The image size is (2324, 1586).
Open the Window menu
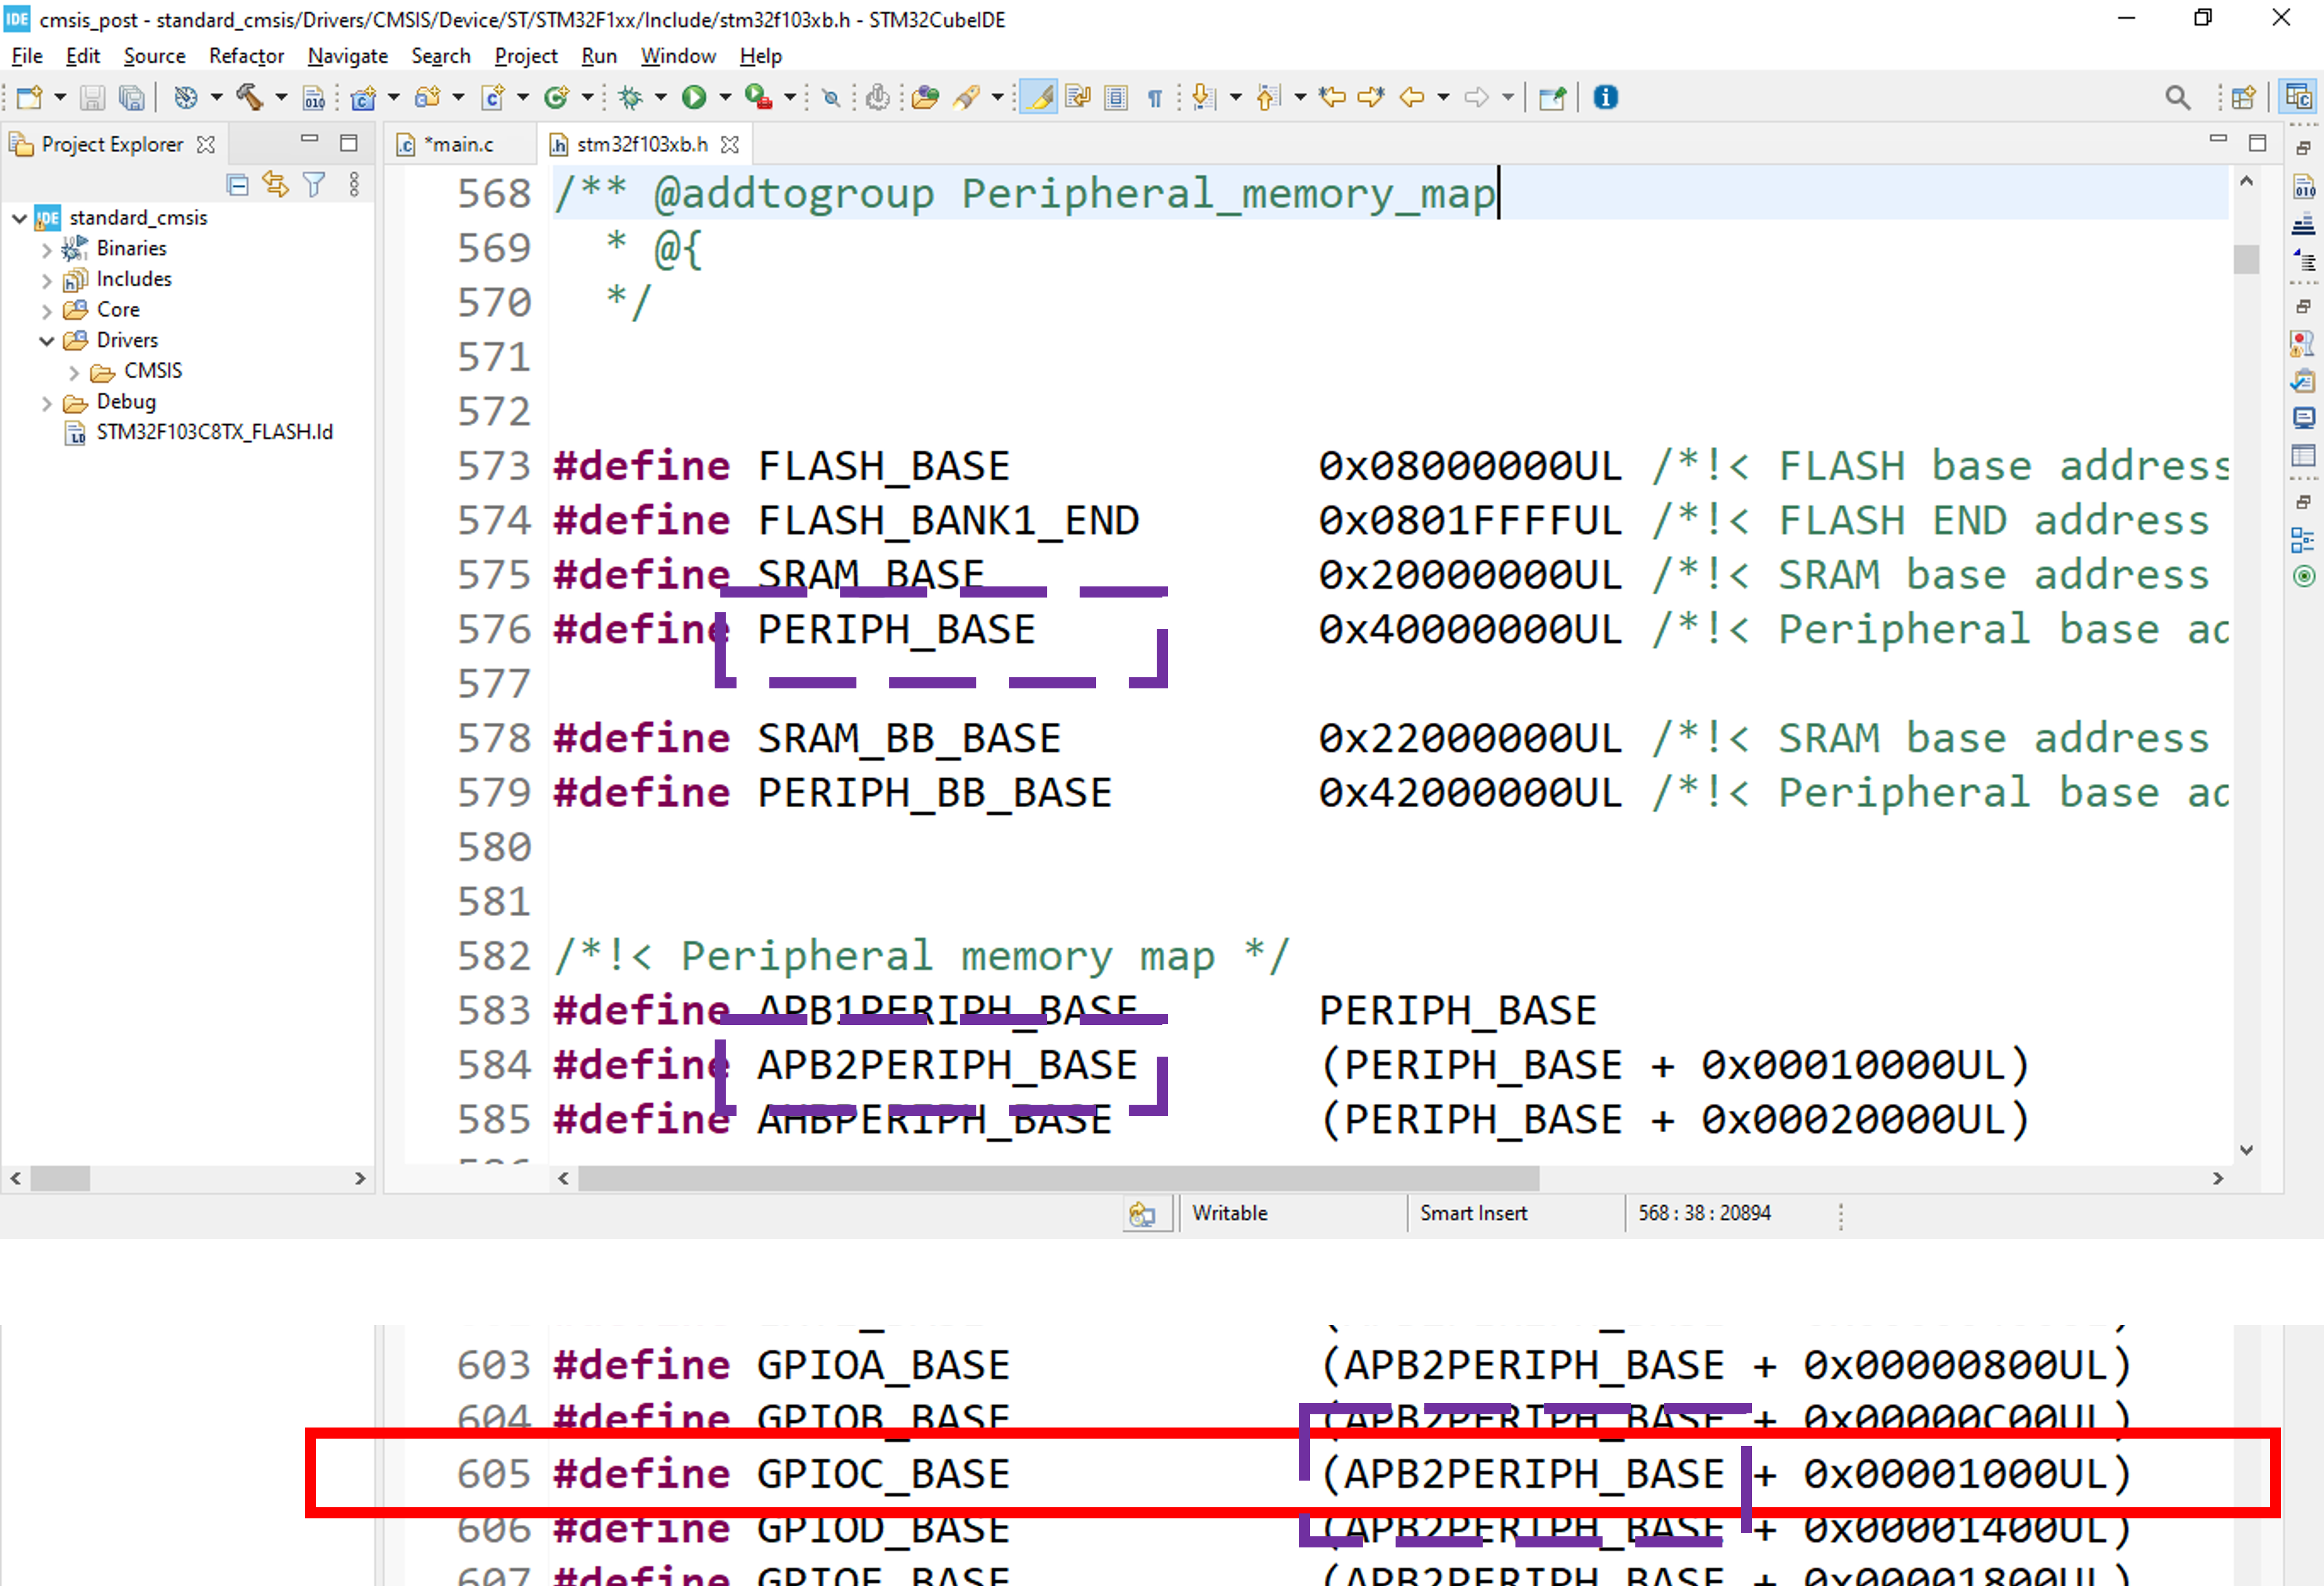coord(678,56)
